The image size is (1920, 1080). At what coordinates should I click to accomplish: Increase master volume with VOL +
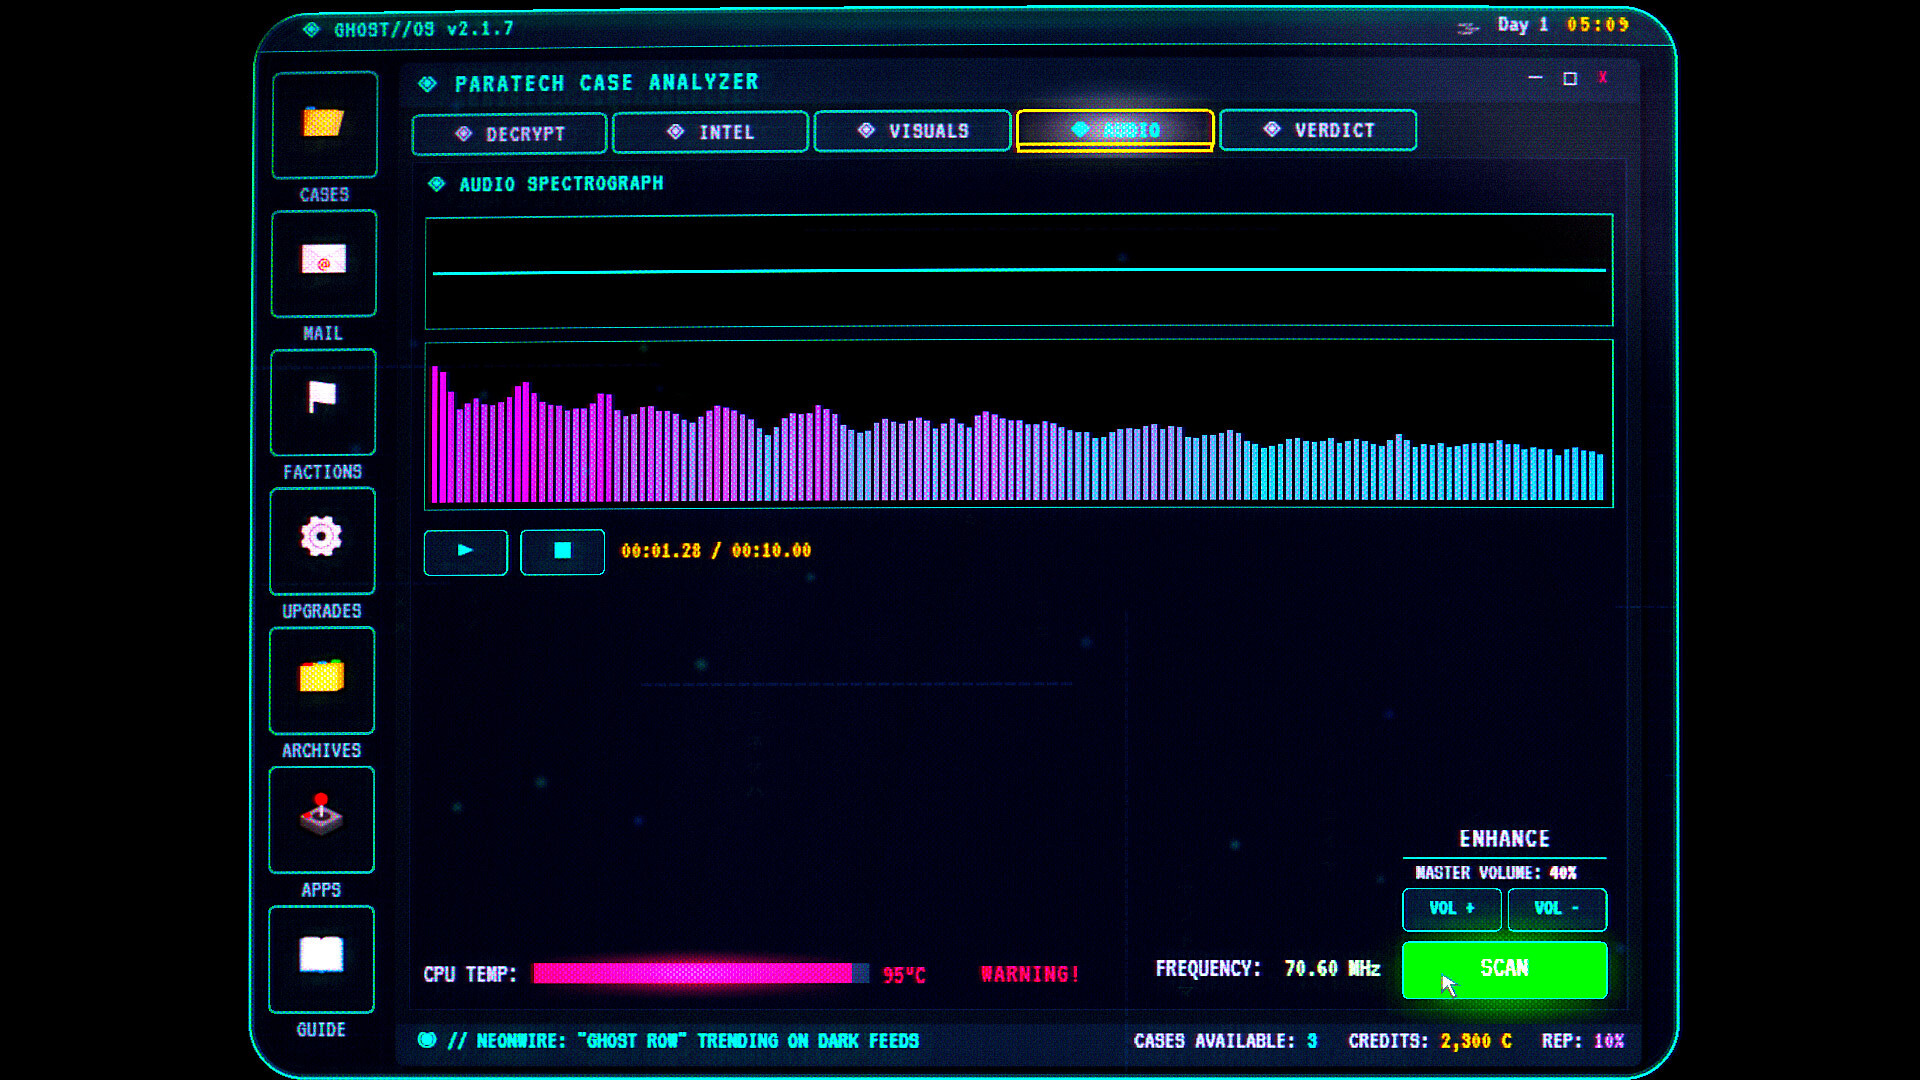1451,909
